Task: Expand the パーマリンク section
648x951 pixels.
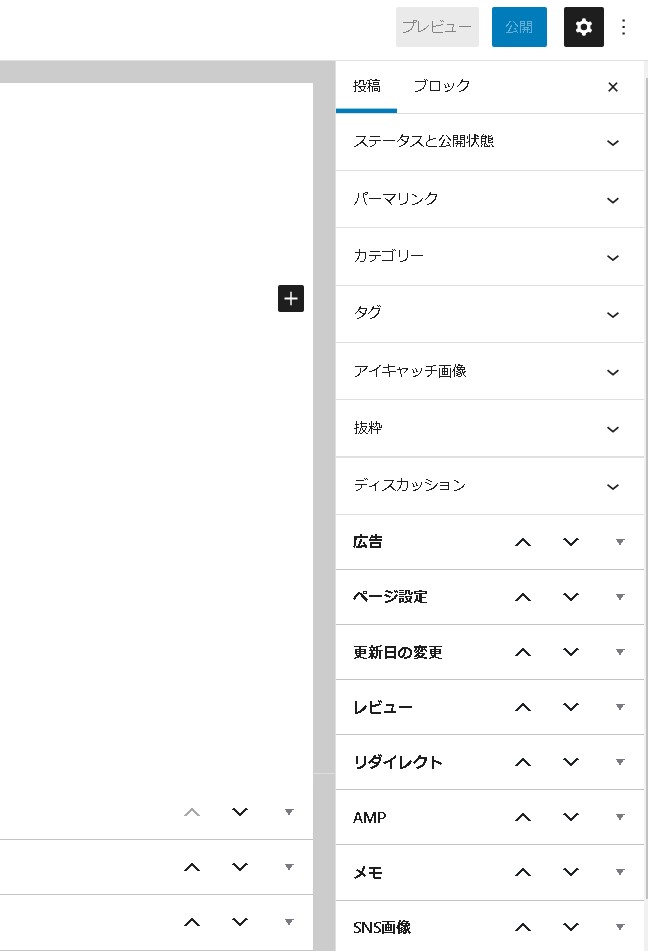Action: 613,199
